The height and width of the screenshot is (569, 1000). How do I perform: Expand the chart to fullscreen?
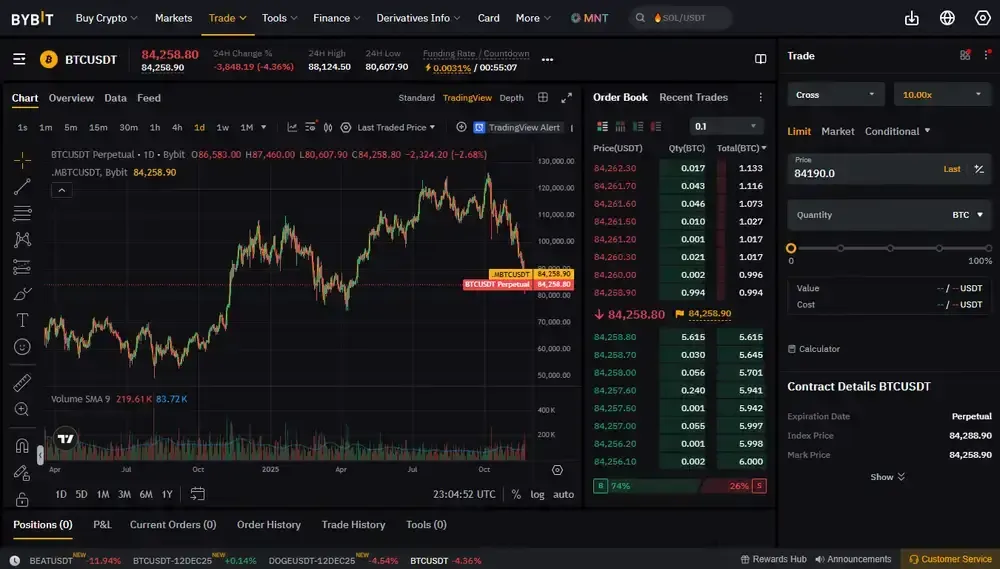pyautogui.click(x=566, y=98)
